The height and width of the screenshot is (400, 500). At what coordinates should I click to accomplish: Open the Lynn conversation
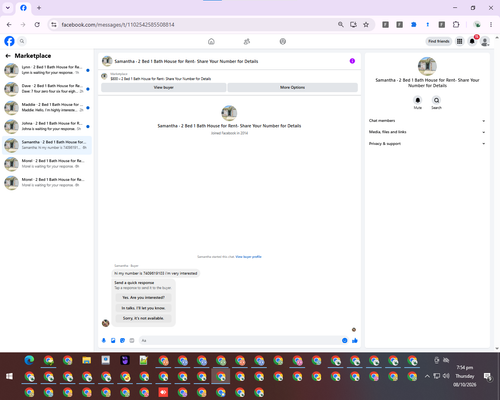pyautogui.click(x=47, y=70)
